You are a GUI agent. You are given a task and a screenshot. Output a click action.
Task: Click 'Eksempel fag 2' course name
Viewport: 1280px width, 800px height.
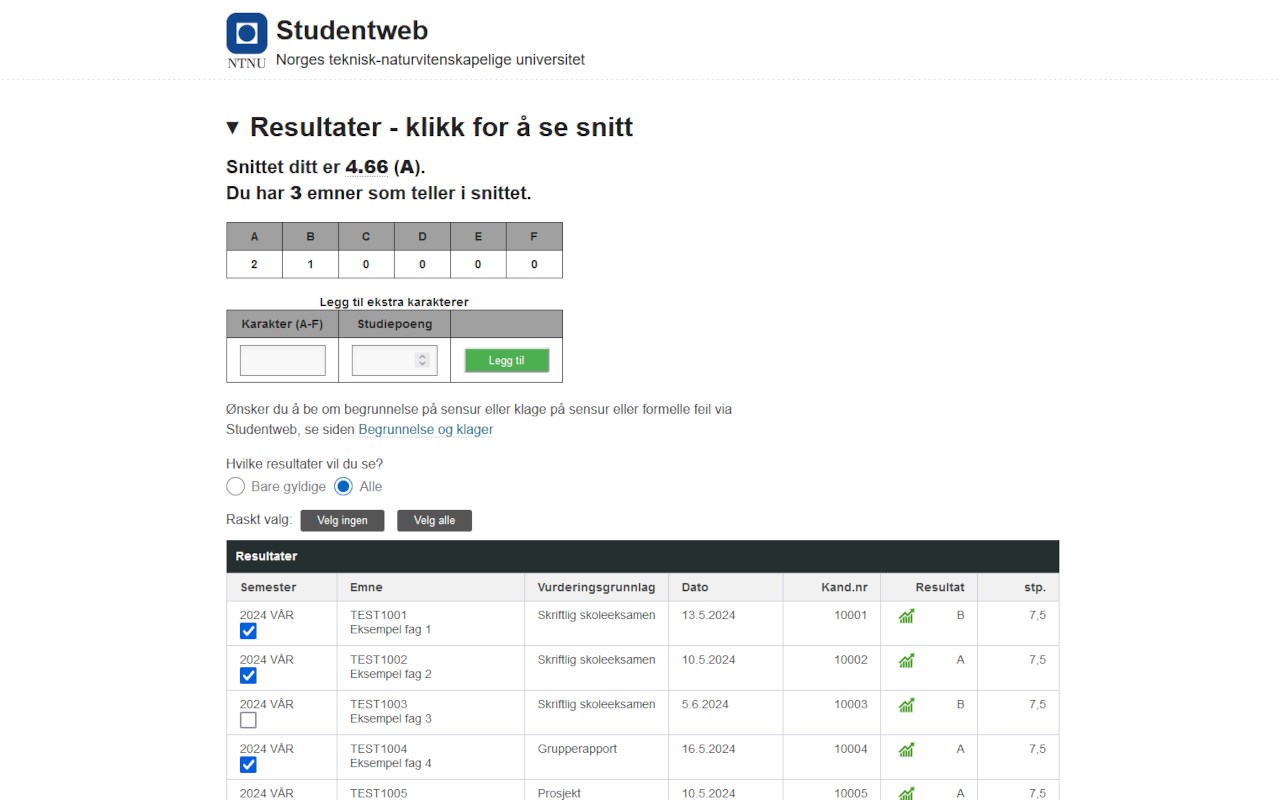click(391, 674)
